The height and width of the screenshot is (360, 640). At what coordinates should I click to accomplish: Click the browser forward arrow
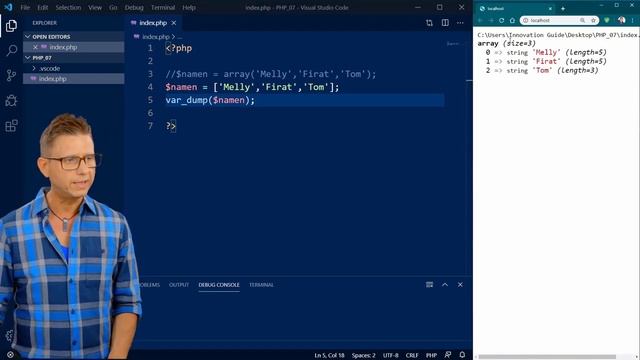[491, 20]
